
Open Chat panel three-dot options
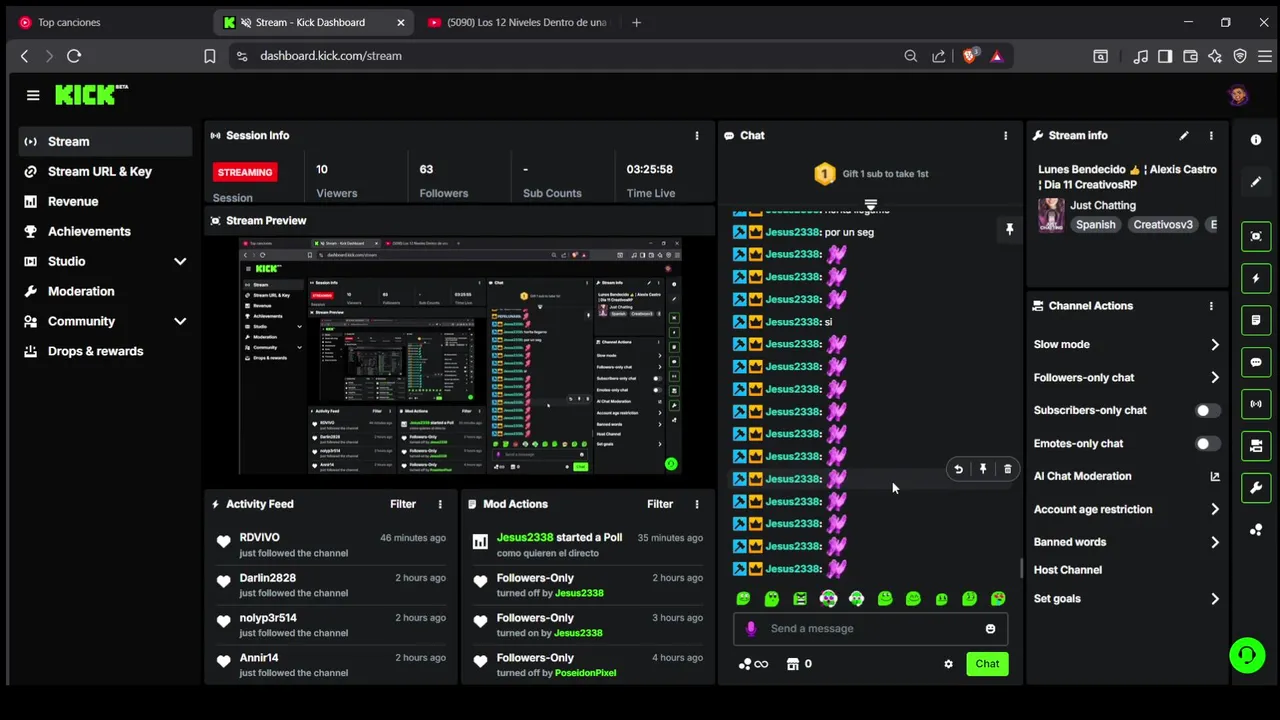1005,136
